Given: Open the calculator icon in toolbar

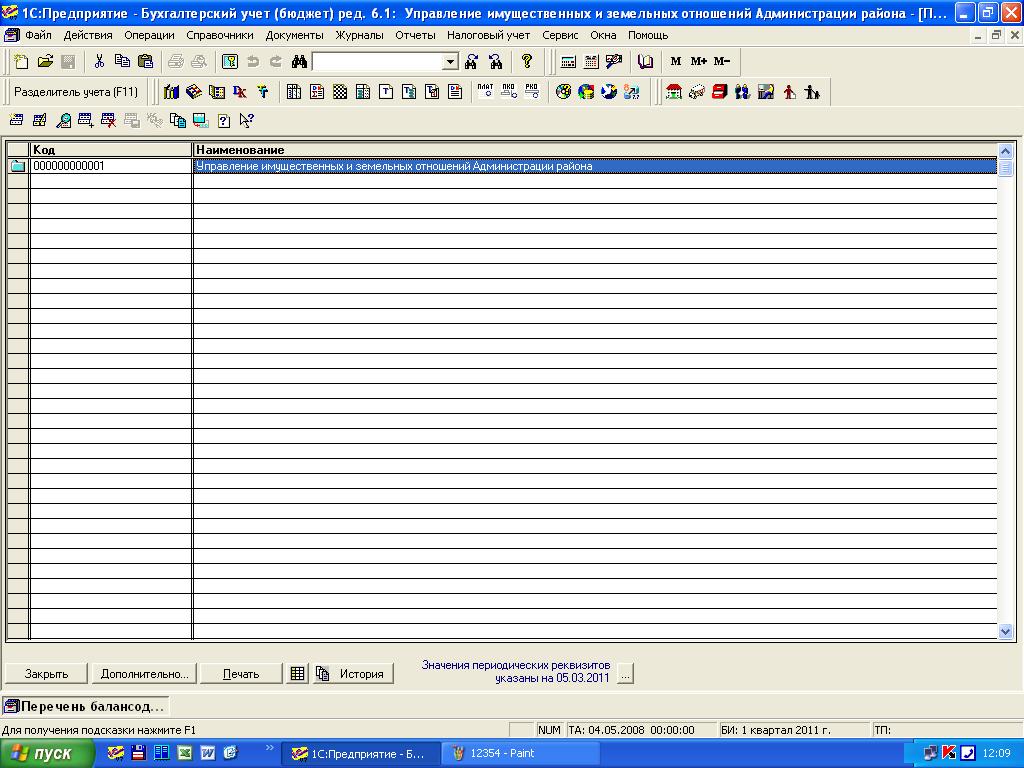Looking at the screenshot, I should click(x=568, y=61).
